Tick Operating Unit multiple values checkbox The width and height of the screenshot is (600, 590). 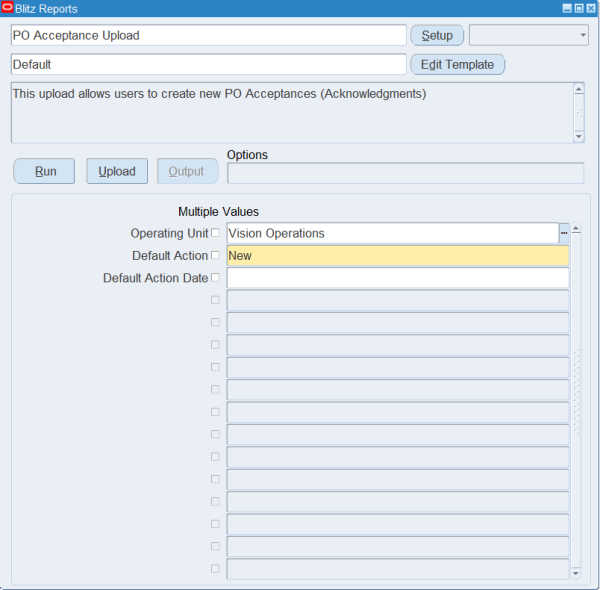point(215,233)
